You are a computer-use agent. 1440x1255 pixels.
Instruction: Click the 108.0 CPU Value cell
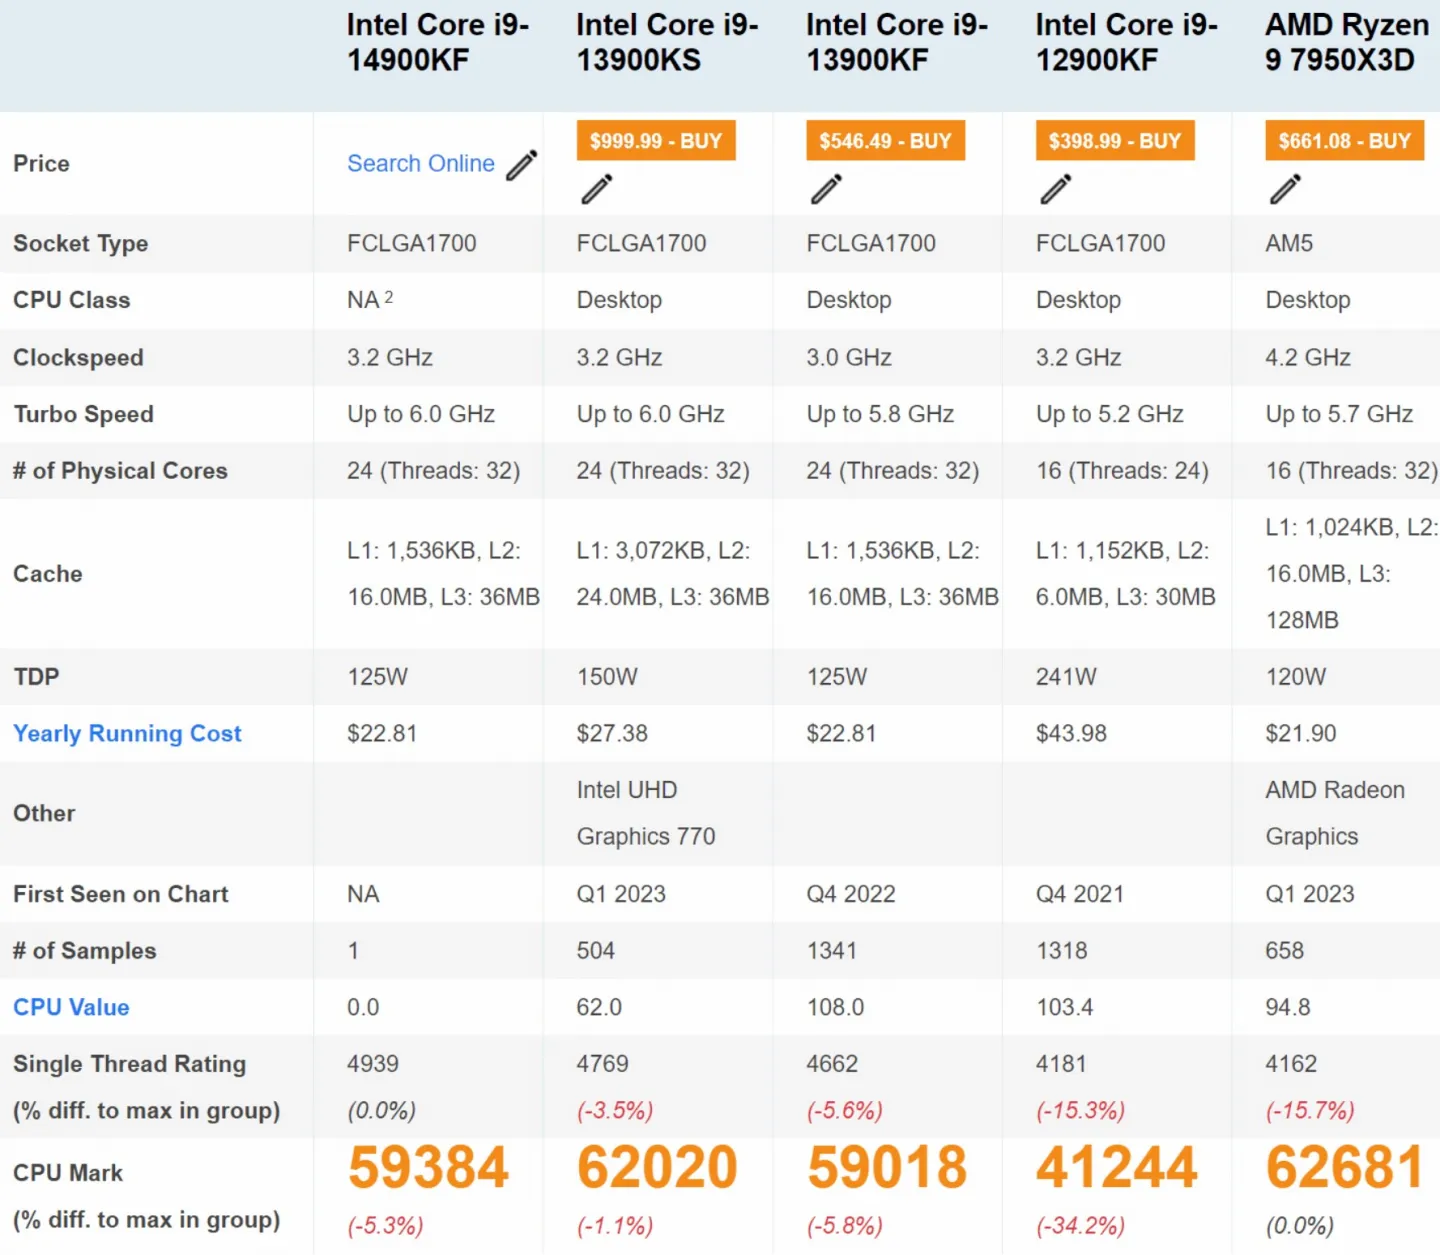pos(836,1007)
